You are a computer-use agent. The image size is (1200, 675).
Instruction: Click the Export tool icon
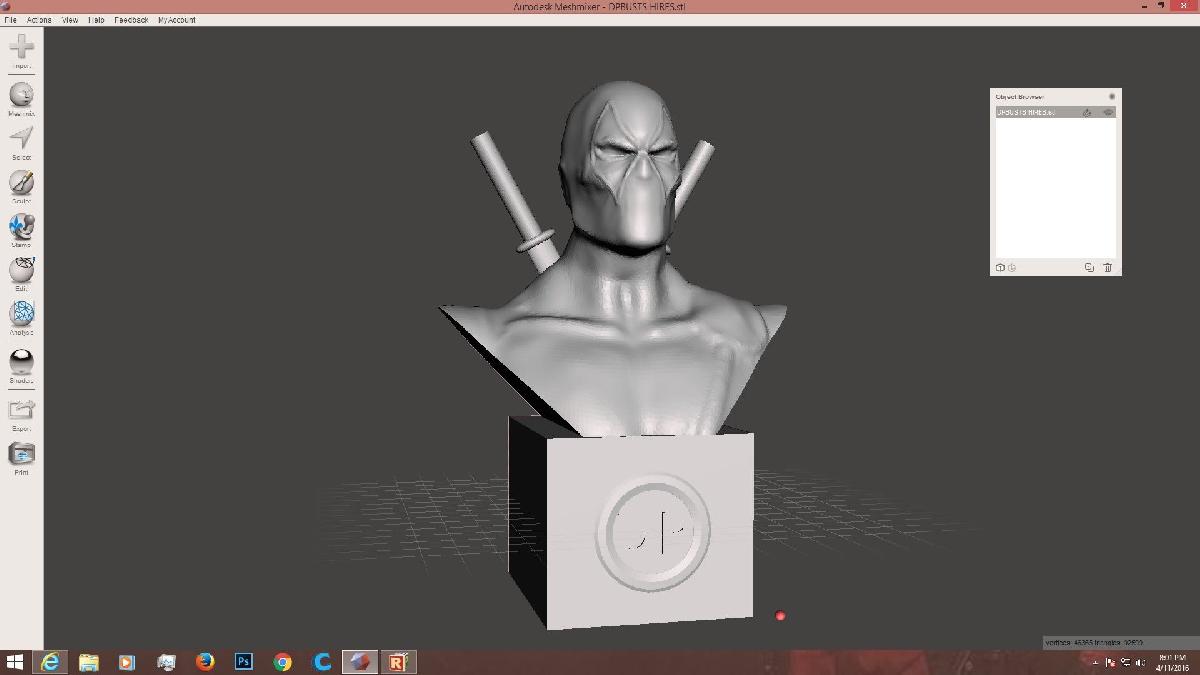pyautogui.click(x=20, y=410)
